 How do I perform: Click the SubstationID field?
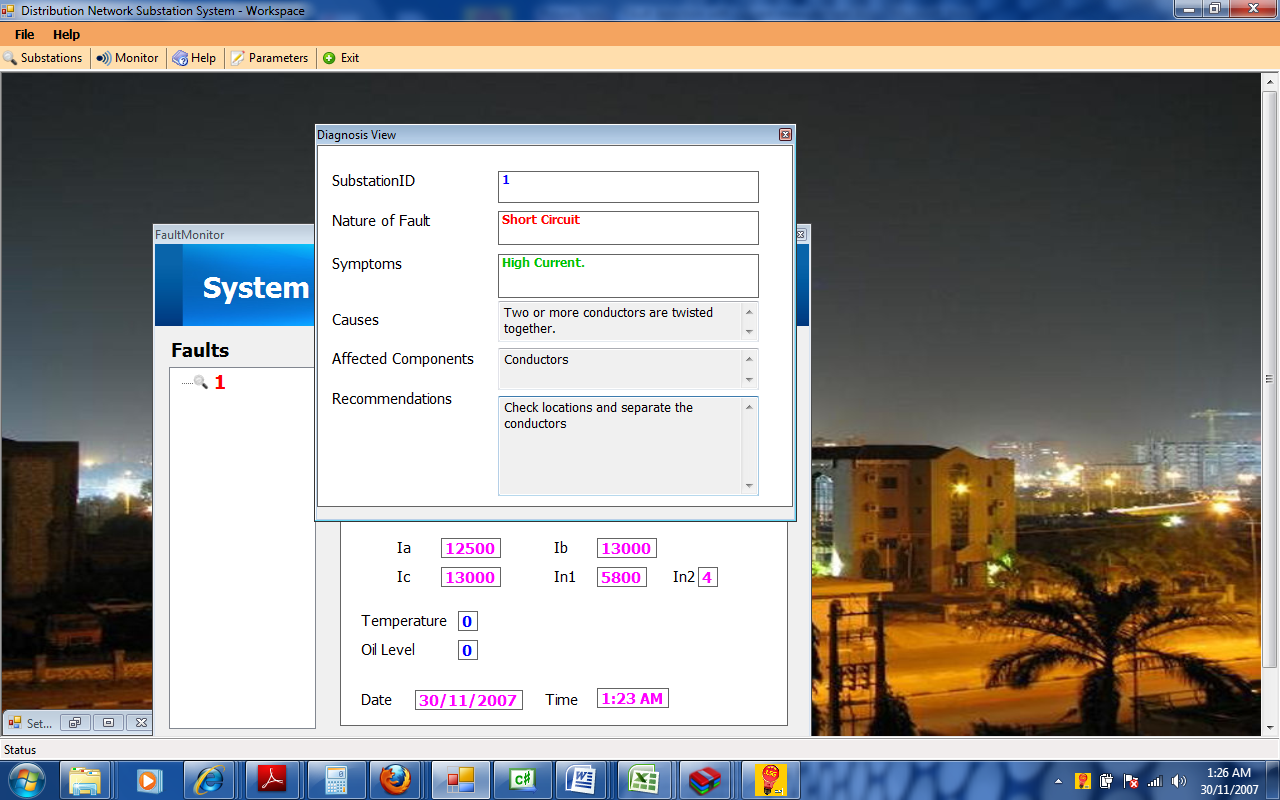point(627,187)
